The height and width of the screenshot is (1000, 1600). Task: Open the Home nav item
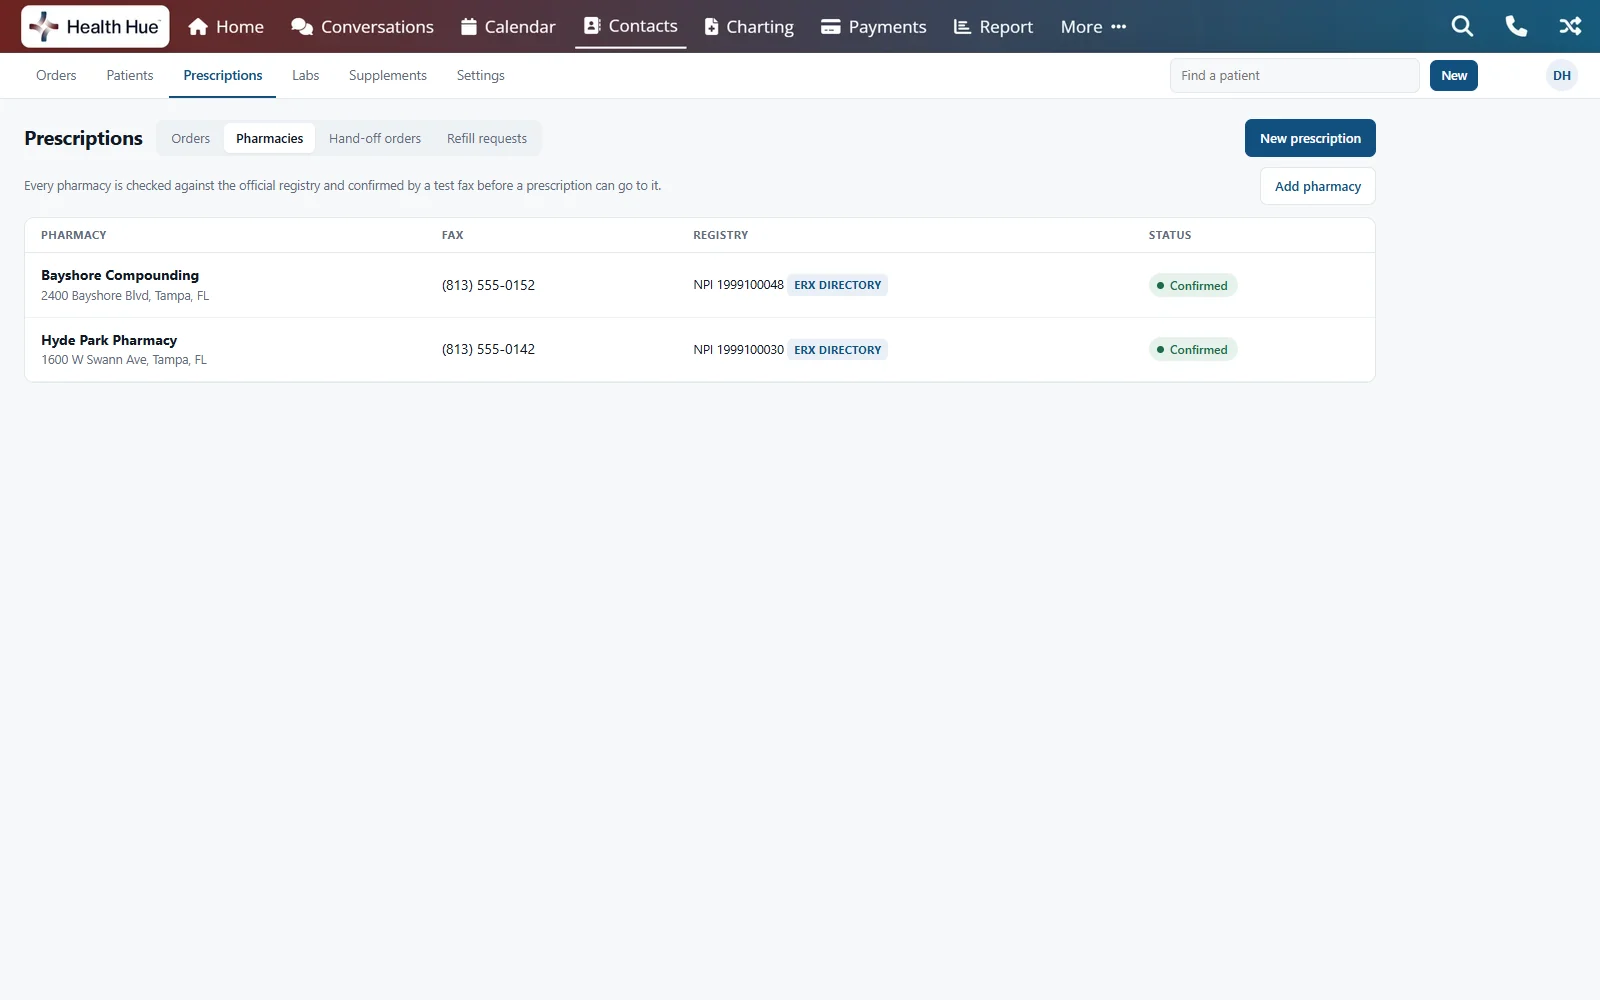coord(226,27)
